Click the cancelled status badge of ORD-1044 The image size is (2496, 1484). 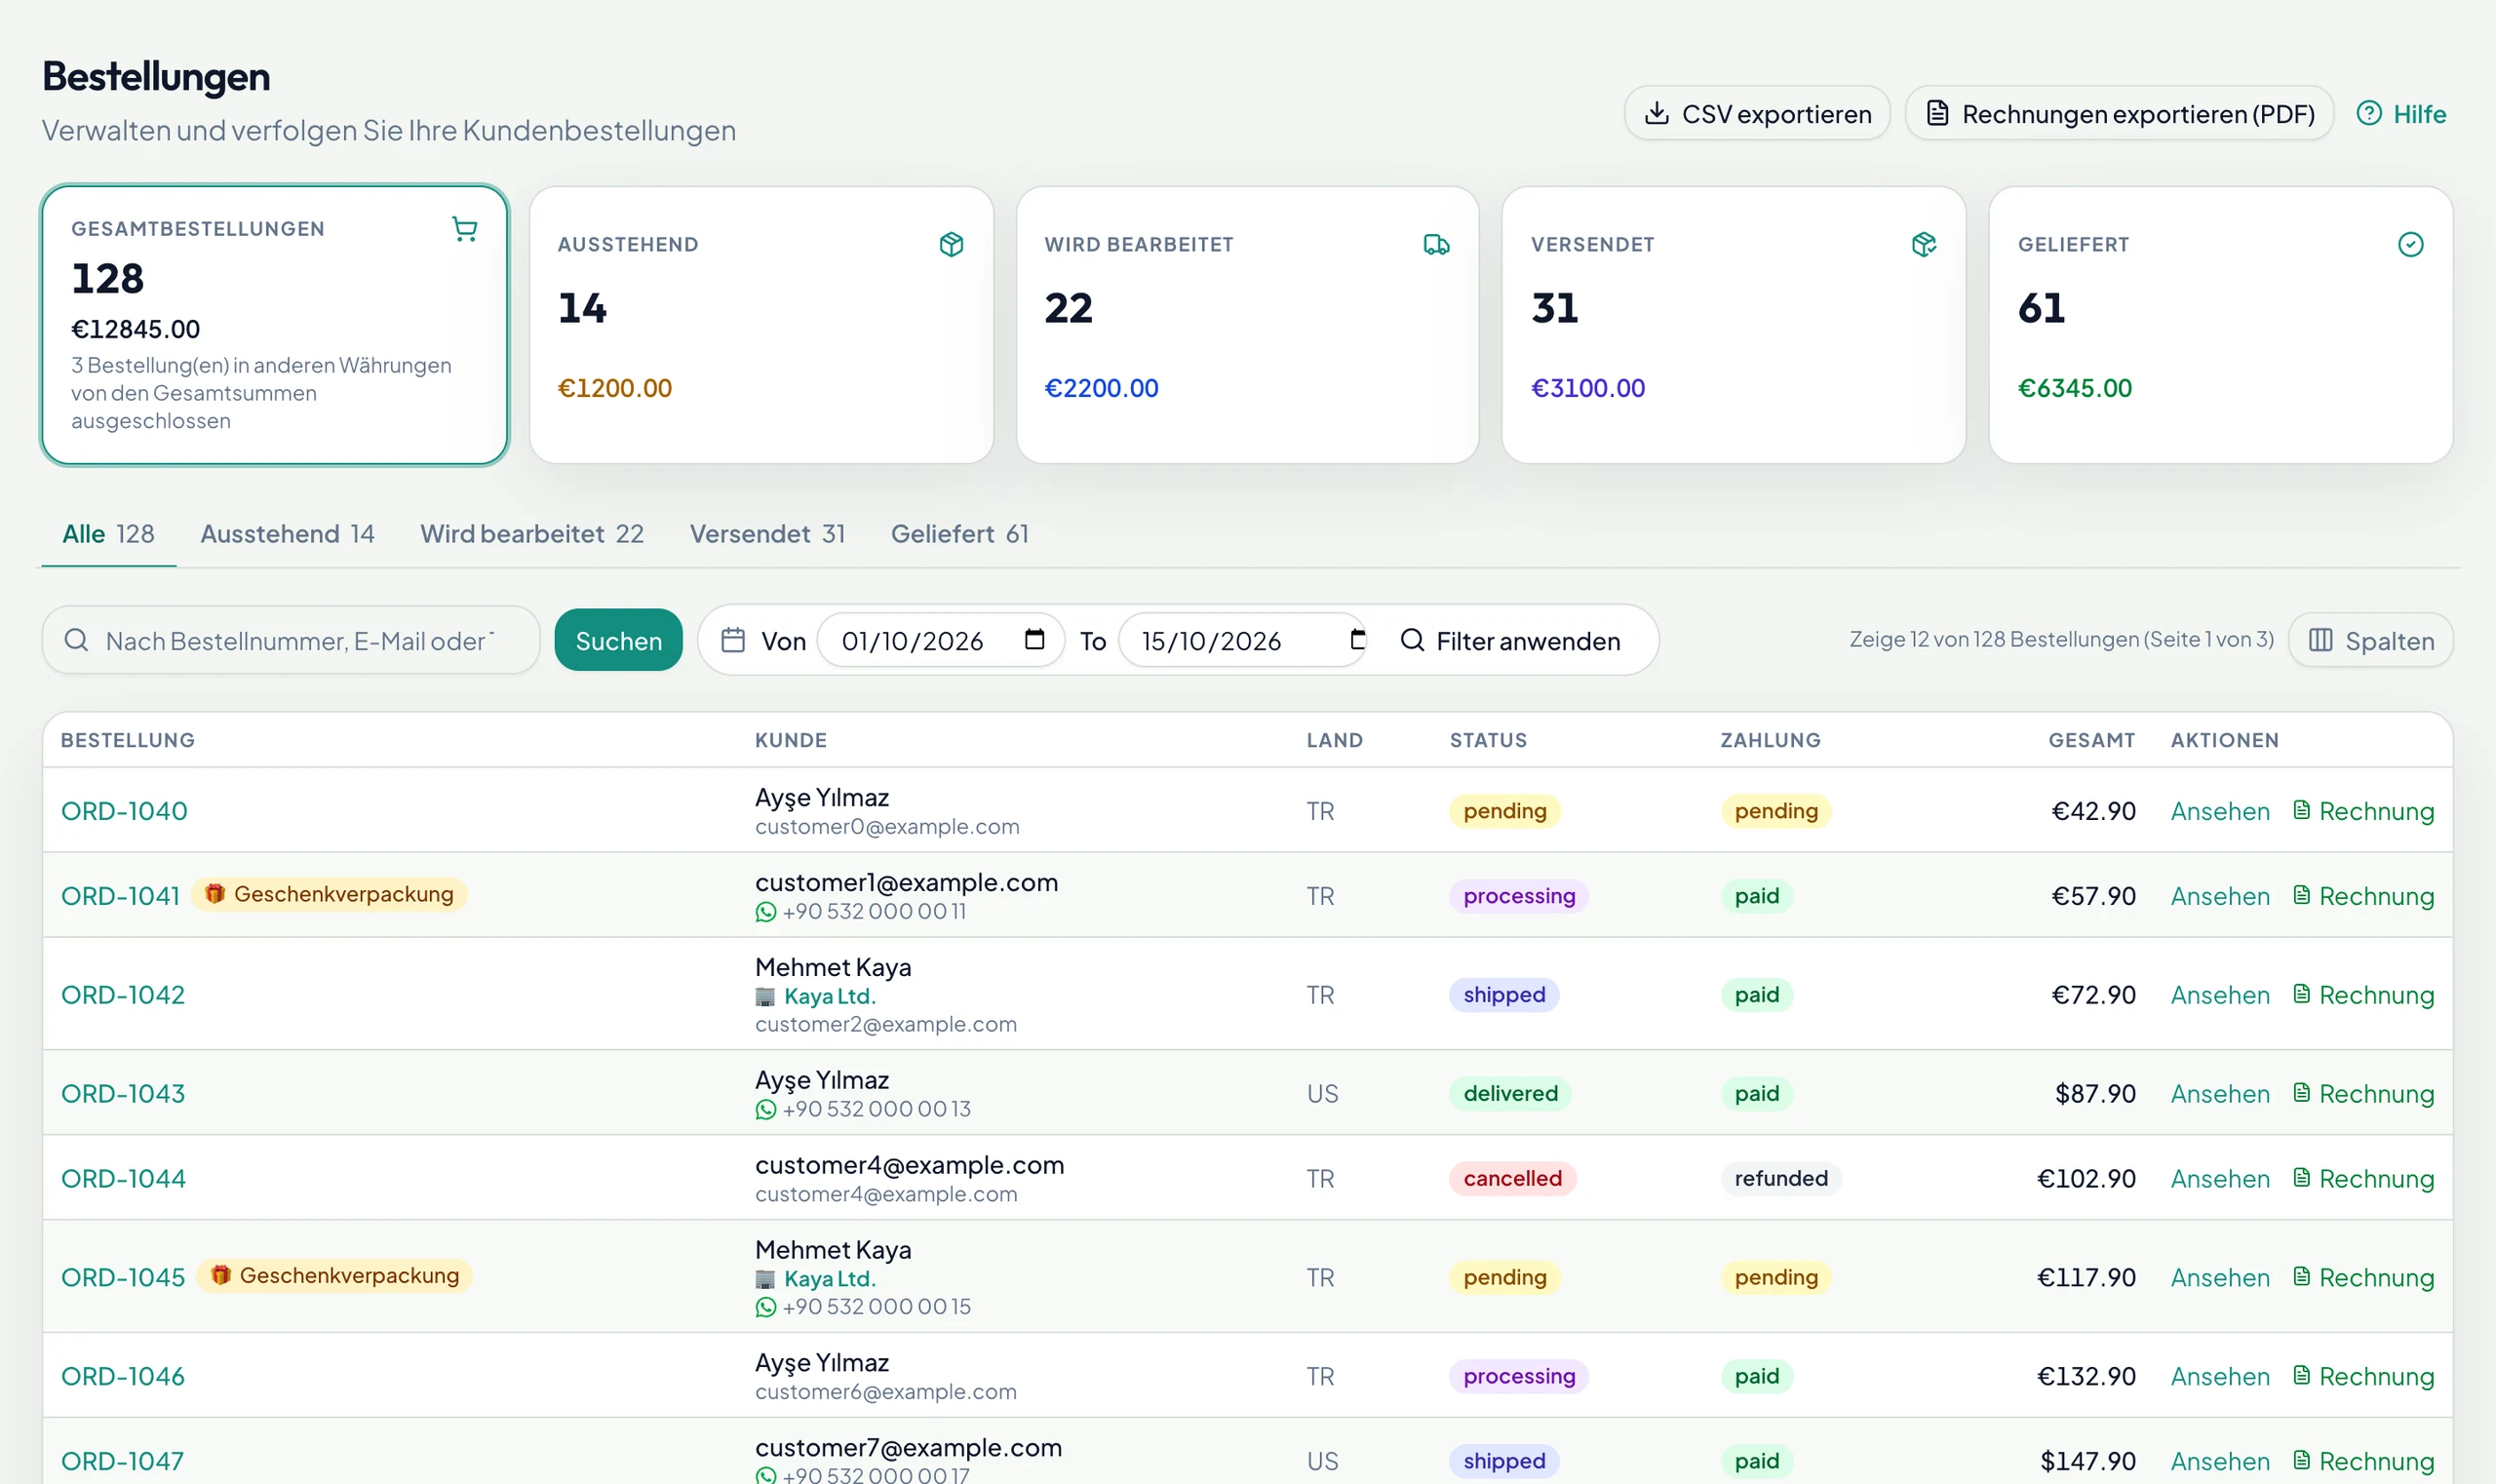coord(1512,1178)
